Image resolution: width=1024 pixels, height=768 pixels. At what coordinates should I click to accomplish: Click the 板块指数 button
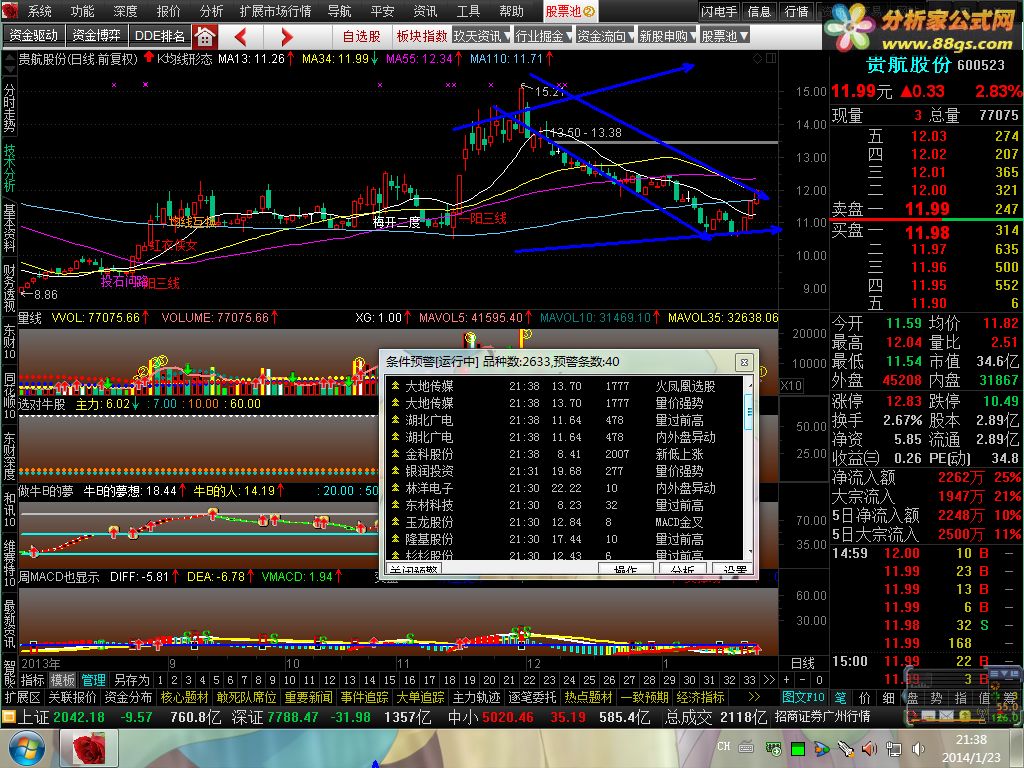point(422,37)
